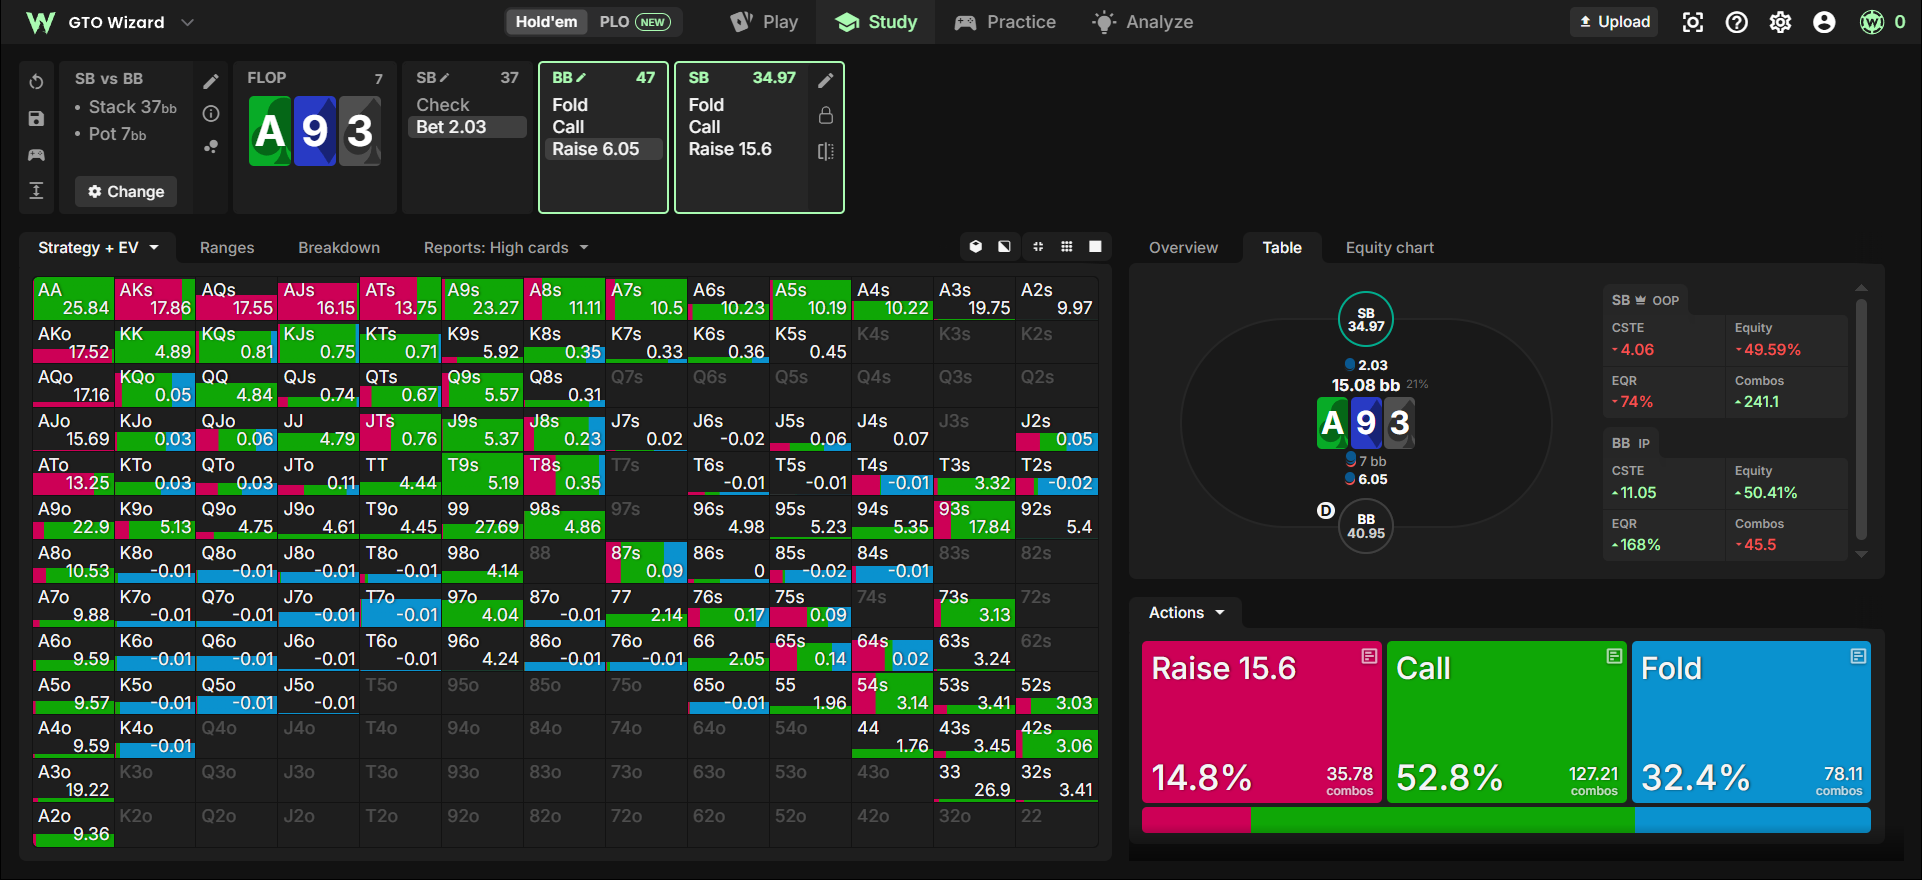Click the vertical expand height icon in sidebar
This screenshot has width=1922, height=880.
click(36, 191)
